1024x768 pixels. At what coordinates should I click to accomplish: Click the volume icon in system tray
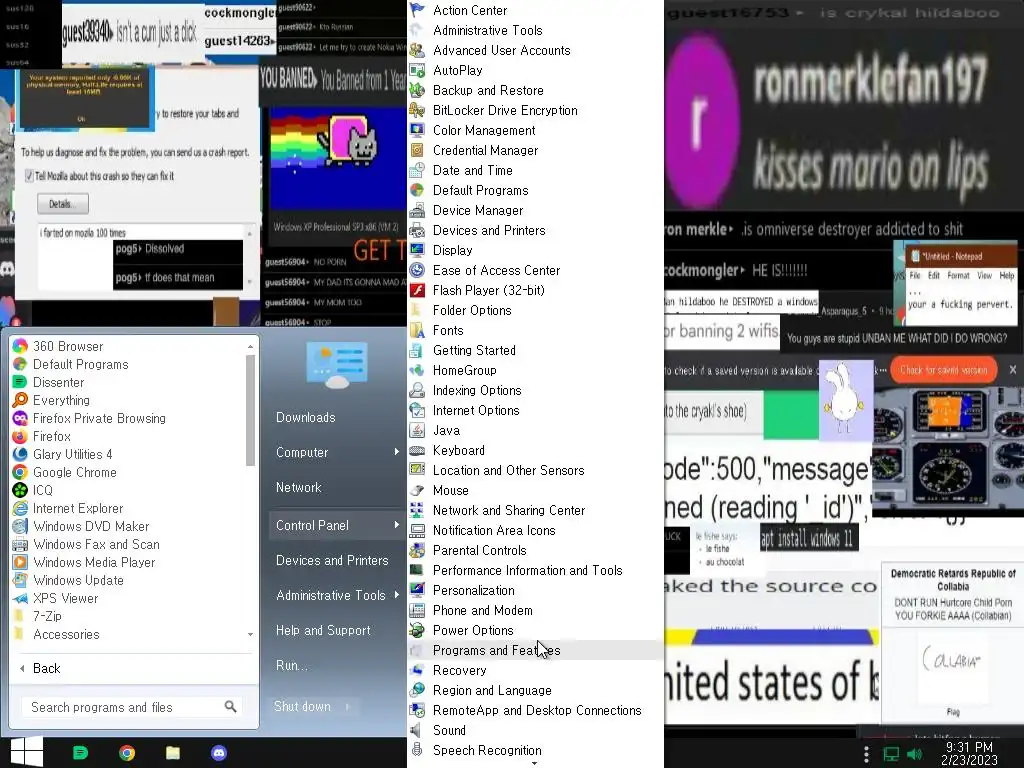[x=915, y=754]
